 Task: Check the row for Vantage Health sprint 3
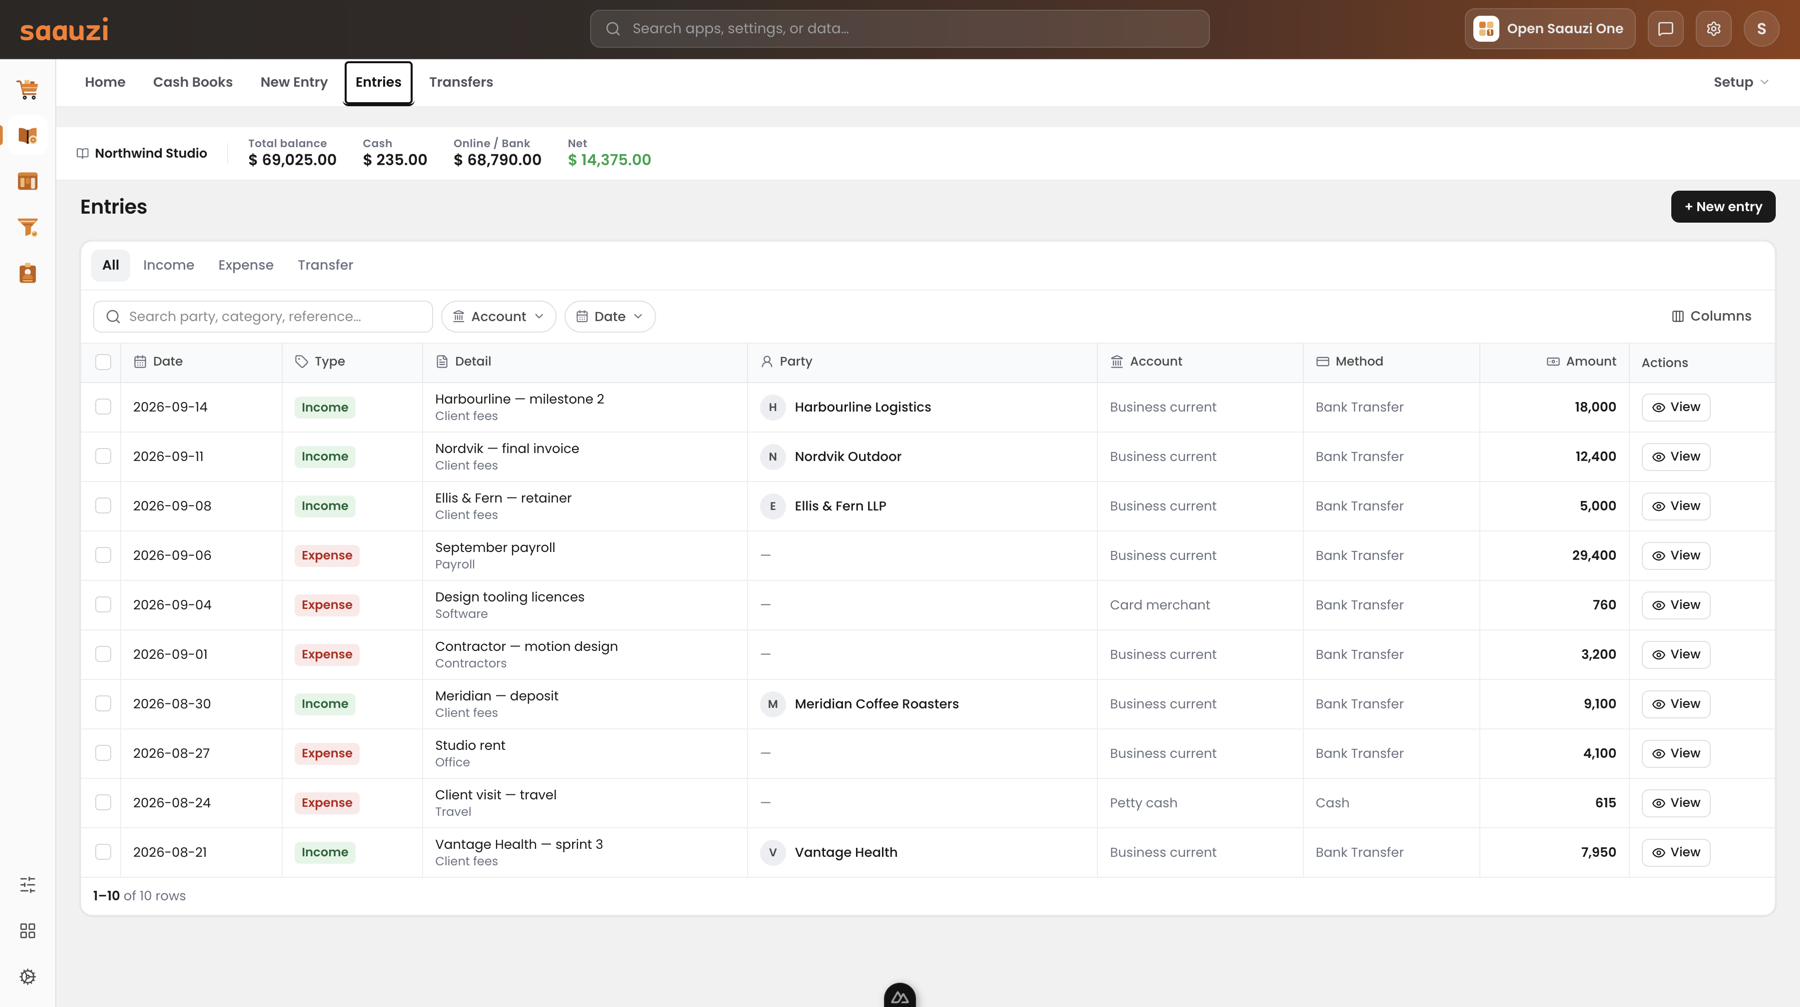click(103, 852)
